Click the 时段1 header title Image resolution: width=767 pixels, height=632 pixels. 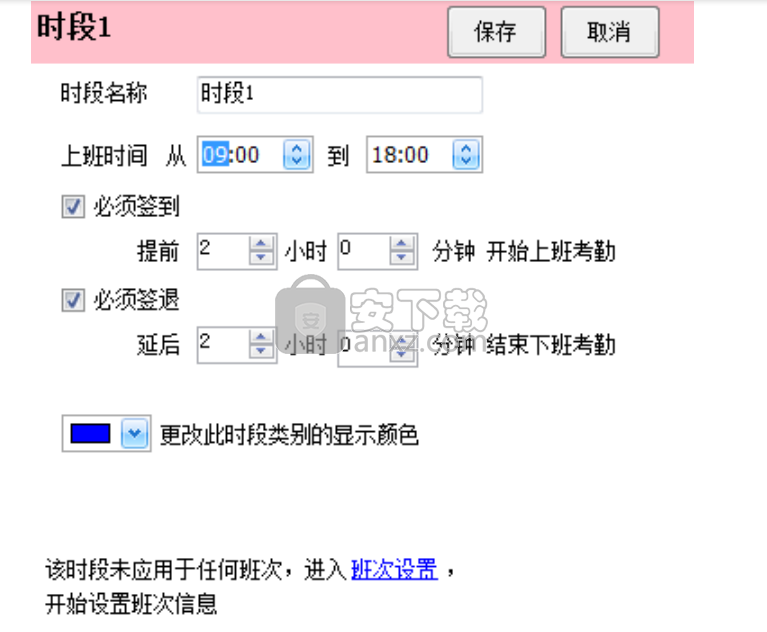pyautogui.click(x=74, y=27)
